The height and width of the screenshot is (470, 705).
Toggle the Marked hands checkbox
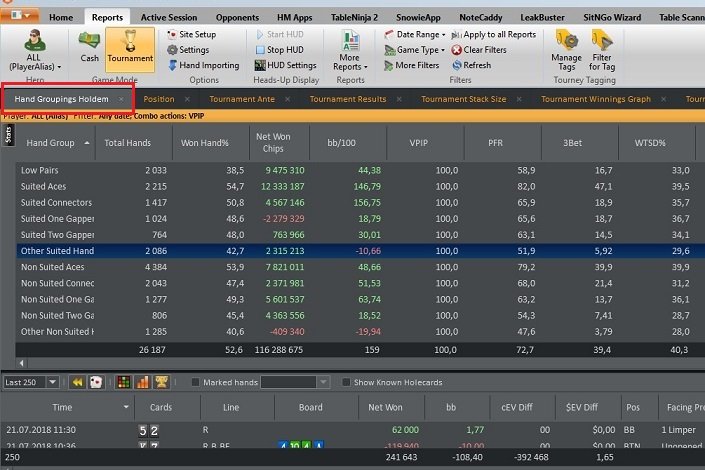pyautogui.click(x=196, y=382)
